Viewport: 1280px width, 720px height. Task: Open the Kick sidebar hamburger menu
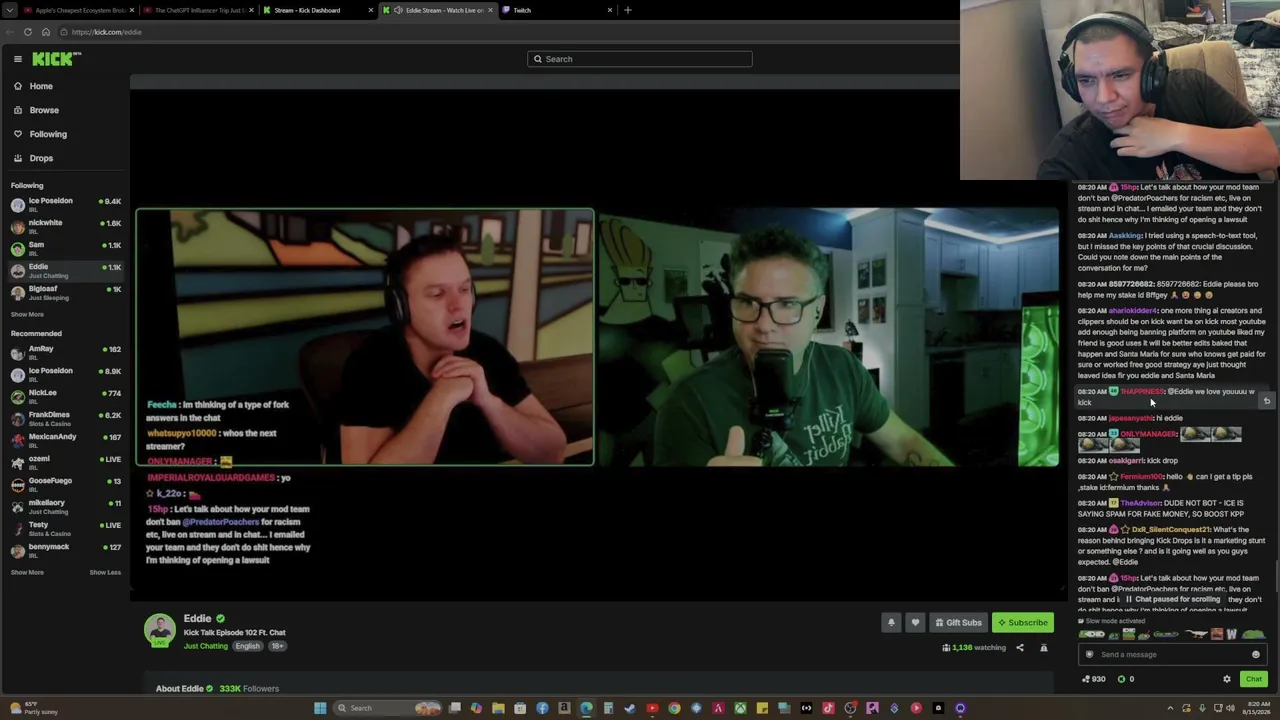[x=18, y=59]
